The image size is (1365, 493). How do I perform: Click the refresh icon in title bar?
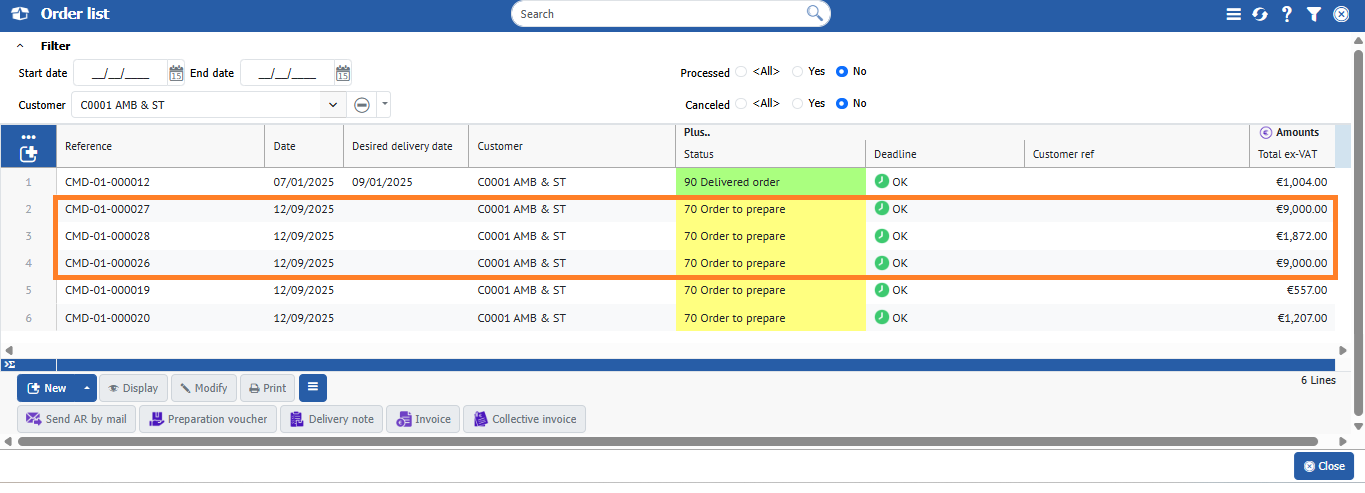click(1261, 14)
